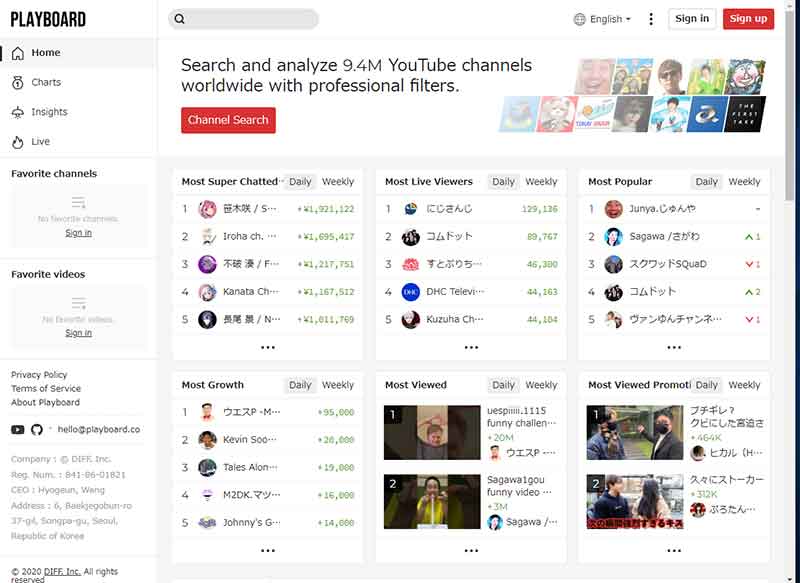Image resolution: width=800 pixels, height=583 pixels.
Task: Open the first Most Viewed Promotion thumbnail
Action: 635,433
